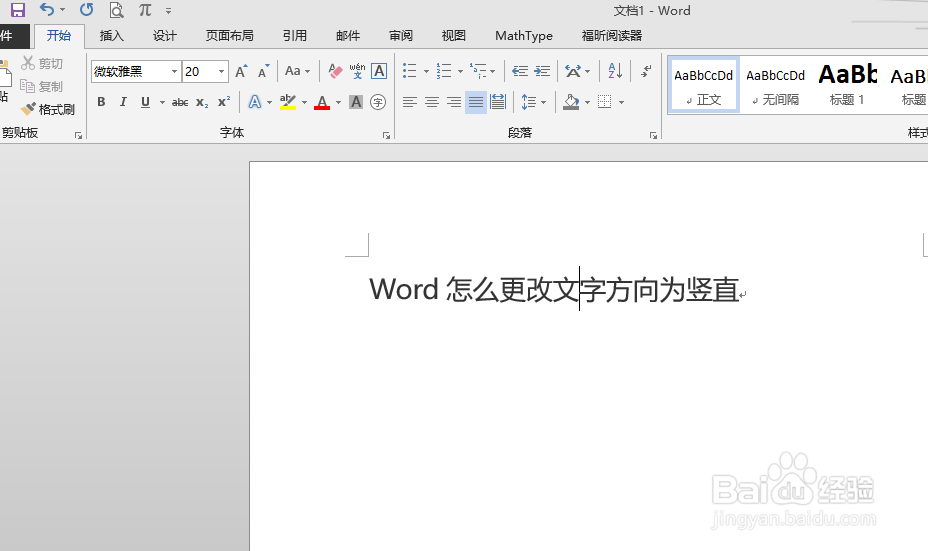
Task: Apply multilevel list
Action: point(478,71)
